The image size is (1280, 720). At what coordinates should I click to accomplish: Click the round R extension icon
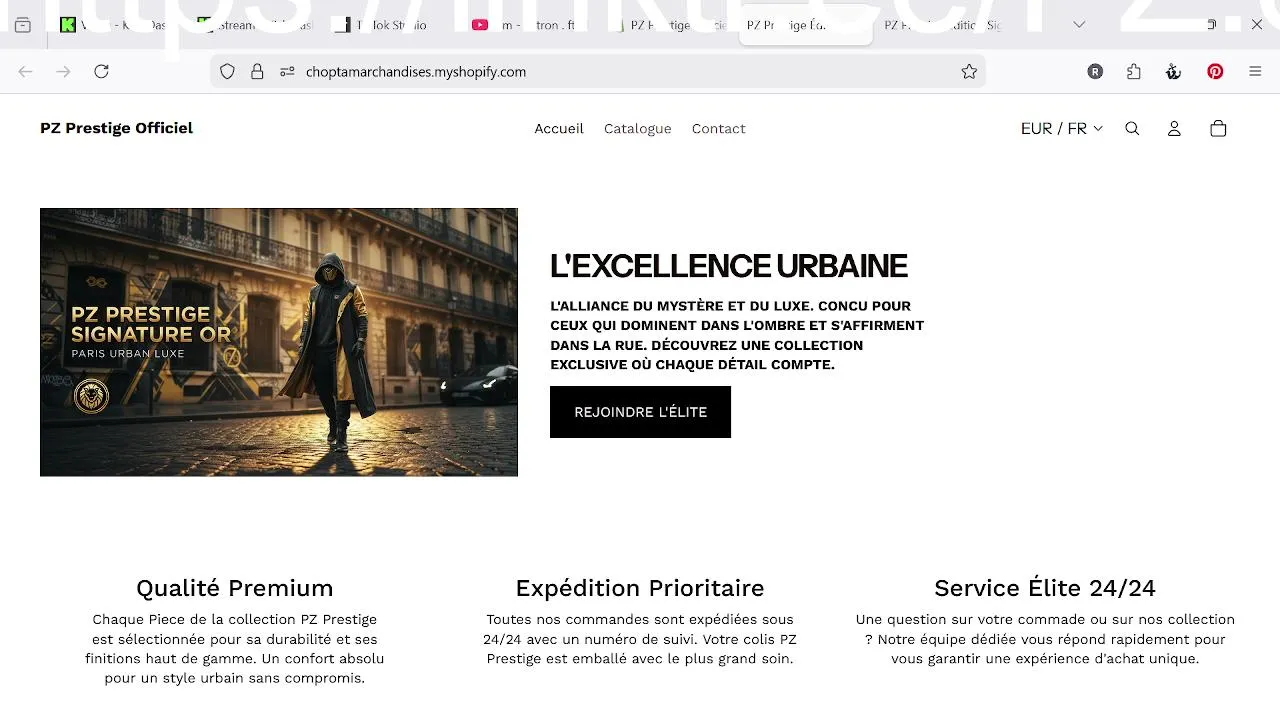[x=1095, y=71]
